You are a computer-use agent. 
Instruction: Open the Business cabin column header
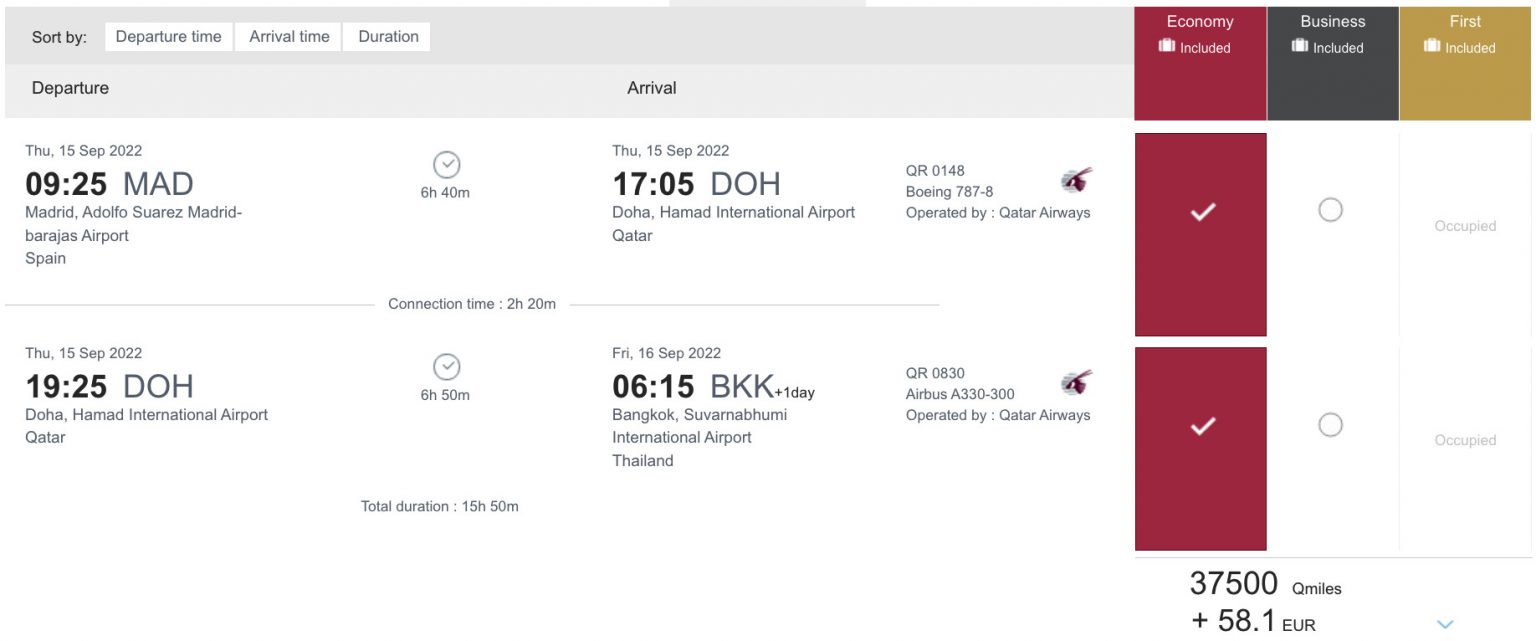coord(1333,64)
